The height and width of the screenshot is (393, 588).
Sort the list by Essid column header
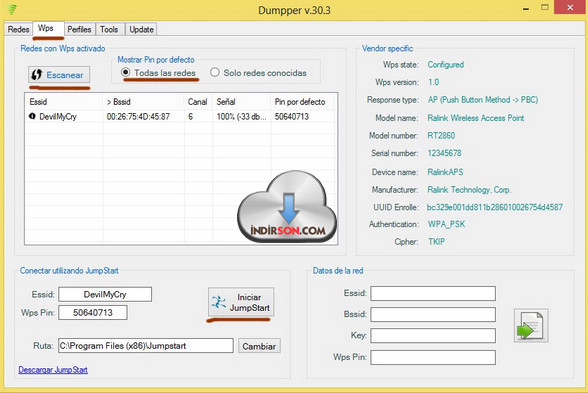point(64,102)
